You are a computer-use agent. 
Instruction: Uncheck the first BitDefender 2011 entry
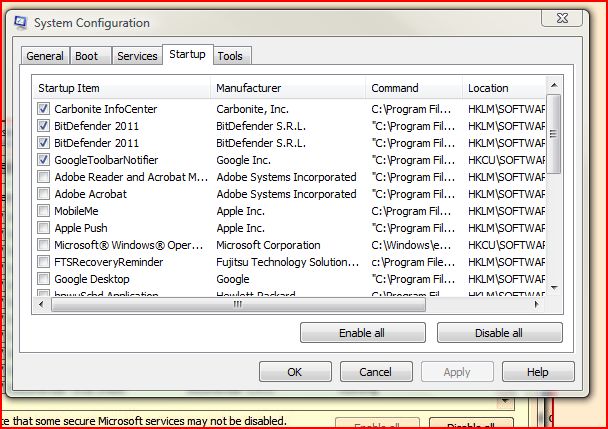tap(43, 126)
